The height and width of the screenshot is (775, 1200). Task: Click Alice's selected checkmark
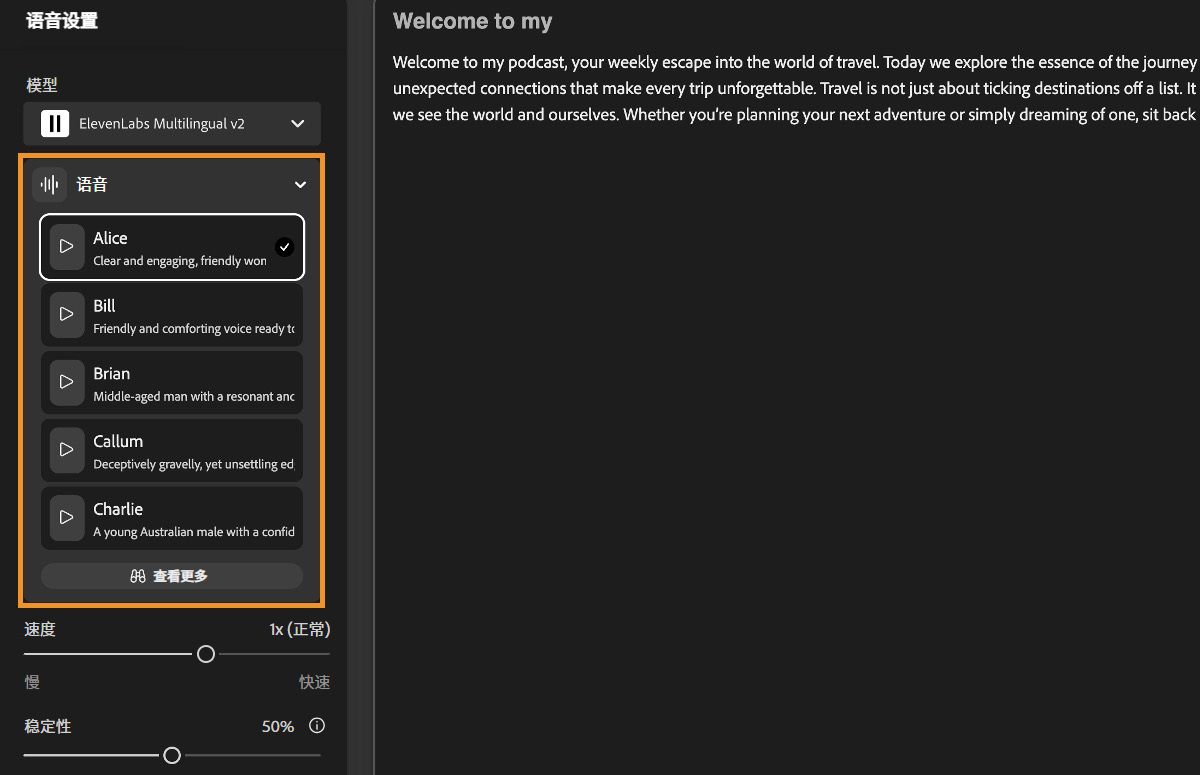285,247
